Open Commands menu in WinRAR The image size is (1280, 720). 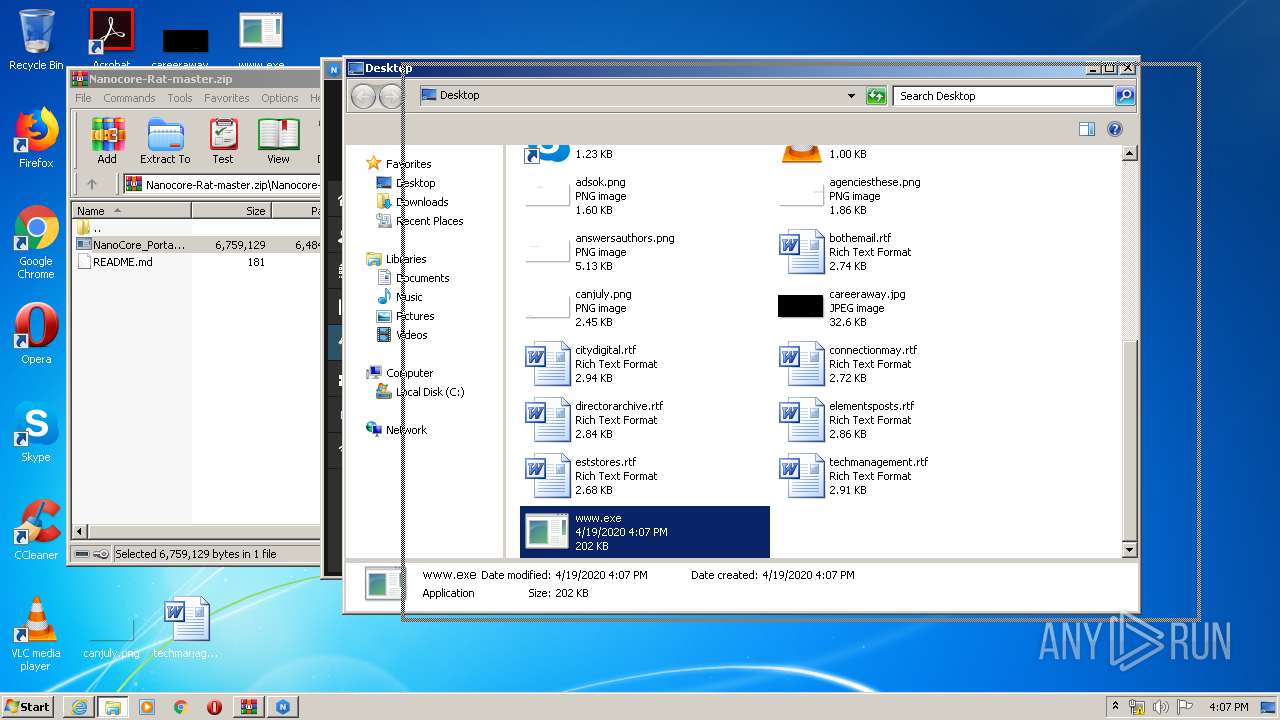click(x=129, y=98)
